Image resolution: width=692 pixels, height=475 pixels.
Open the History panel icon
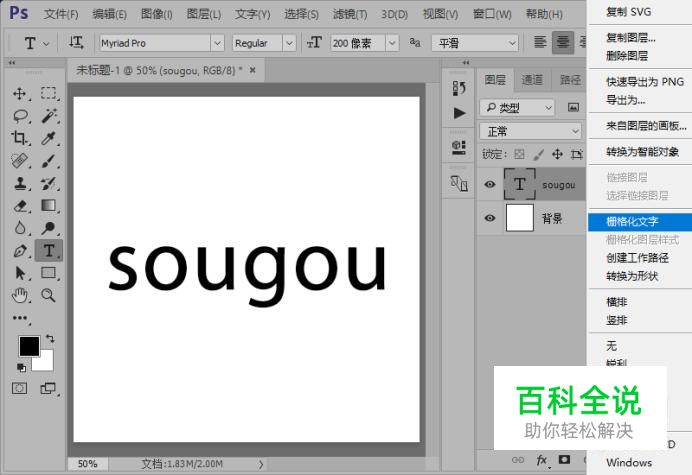pyautogui.click(x=459, y=88)
